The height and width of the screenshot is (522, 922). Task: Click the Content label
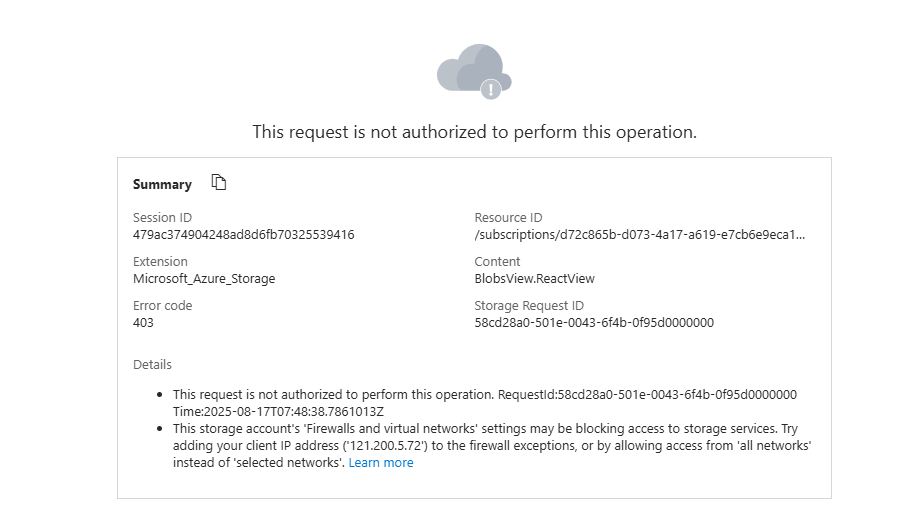point(497,262)
